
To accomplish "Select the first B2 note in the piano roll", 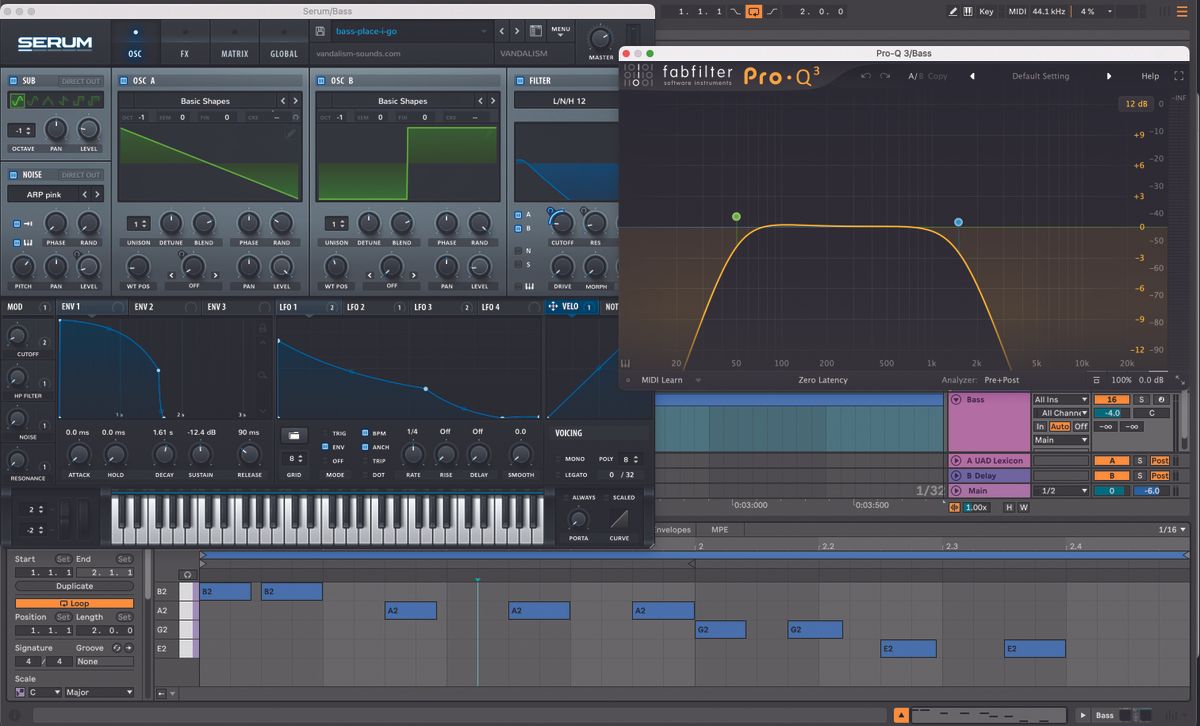I will pyautogui.click(x=225, y=591).
